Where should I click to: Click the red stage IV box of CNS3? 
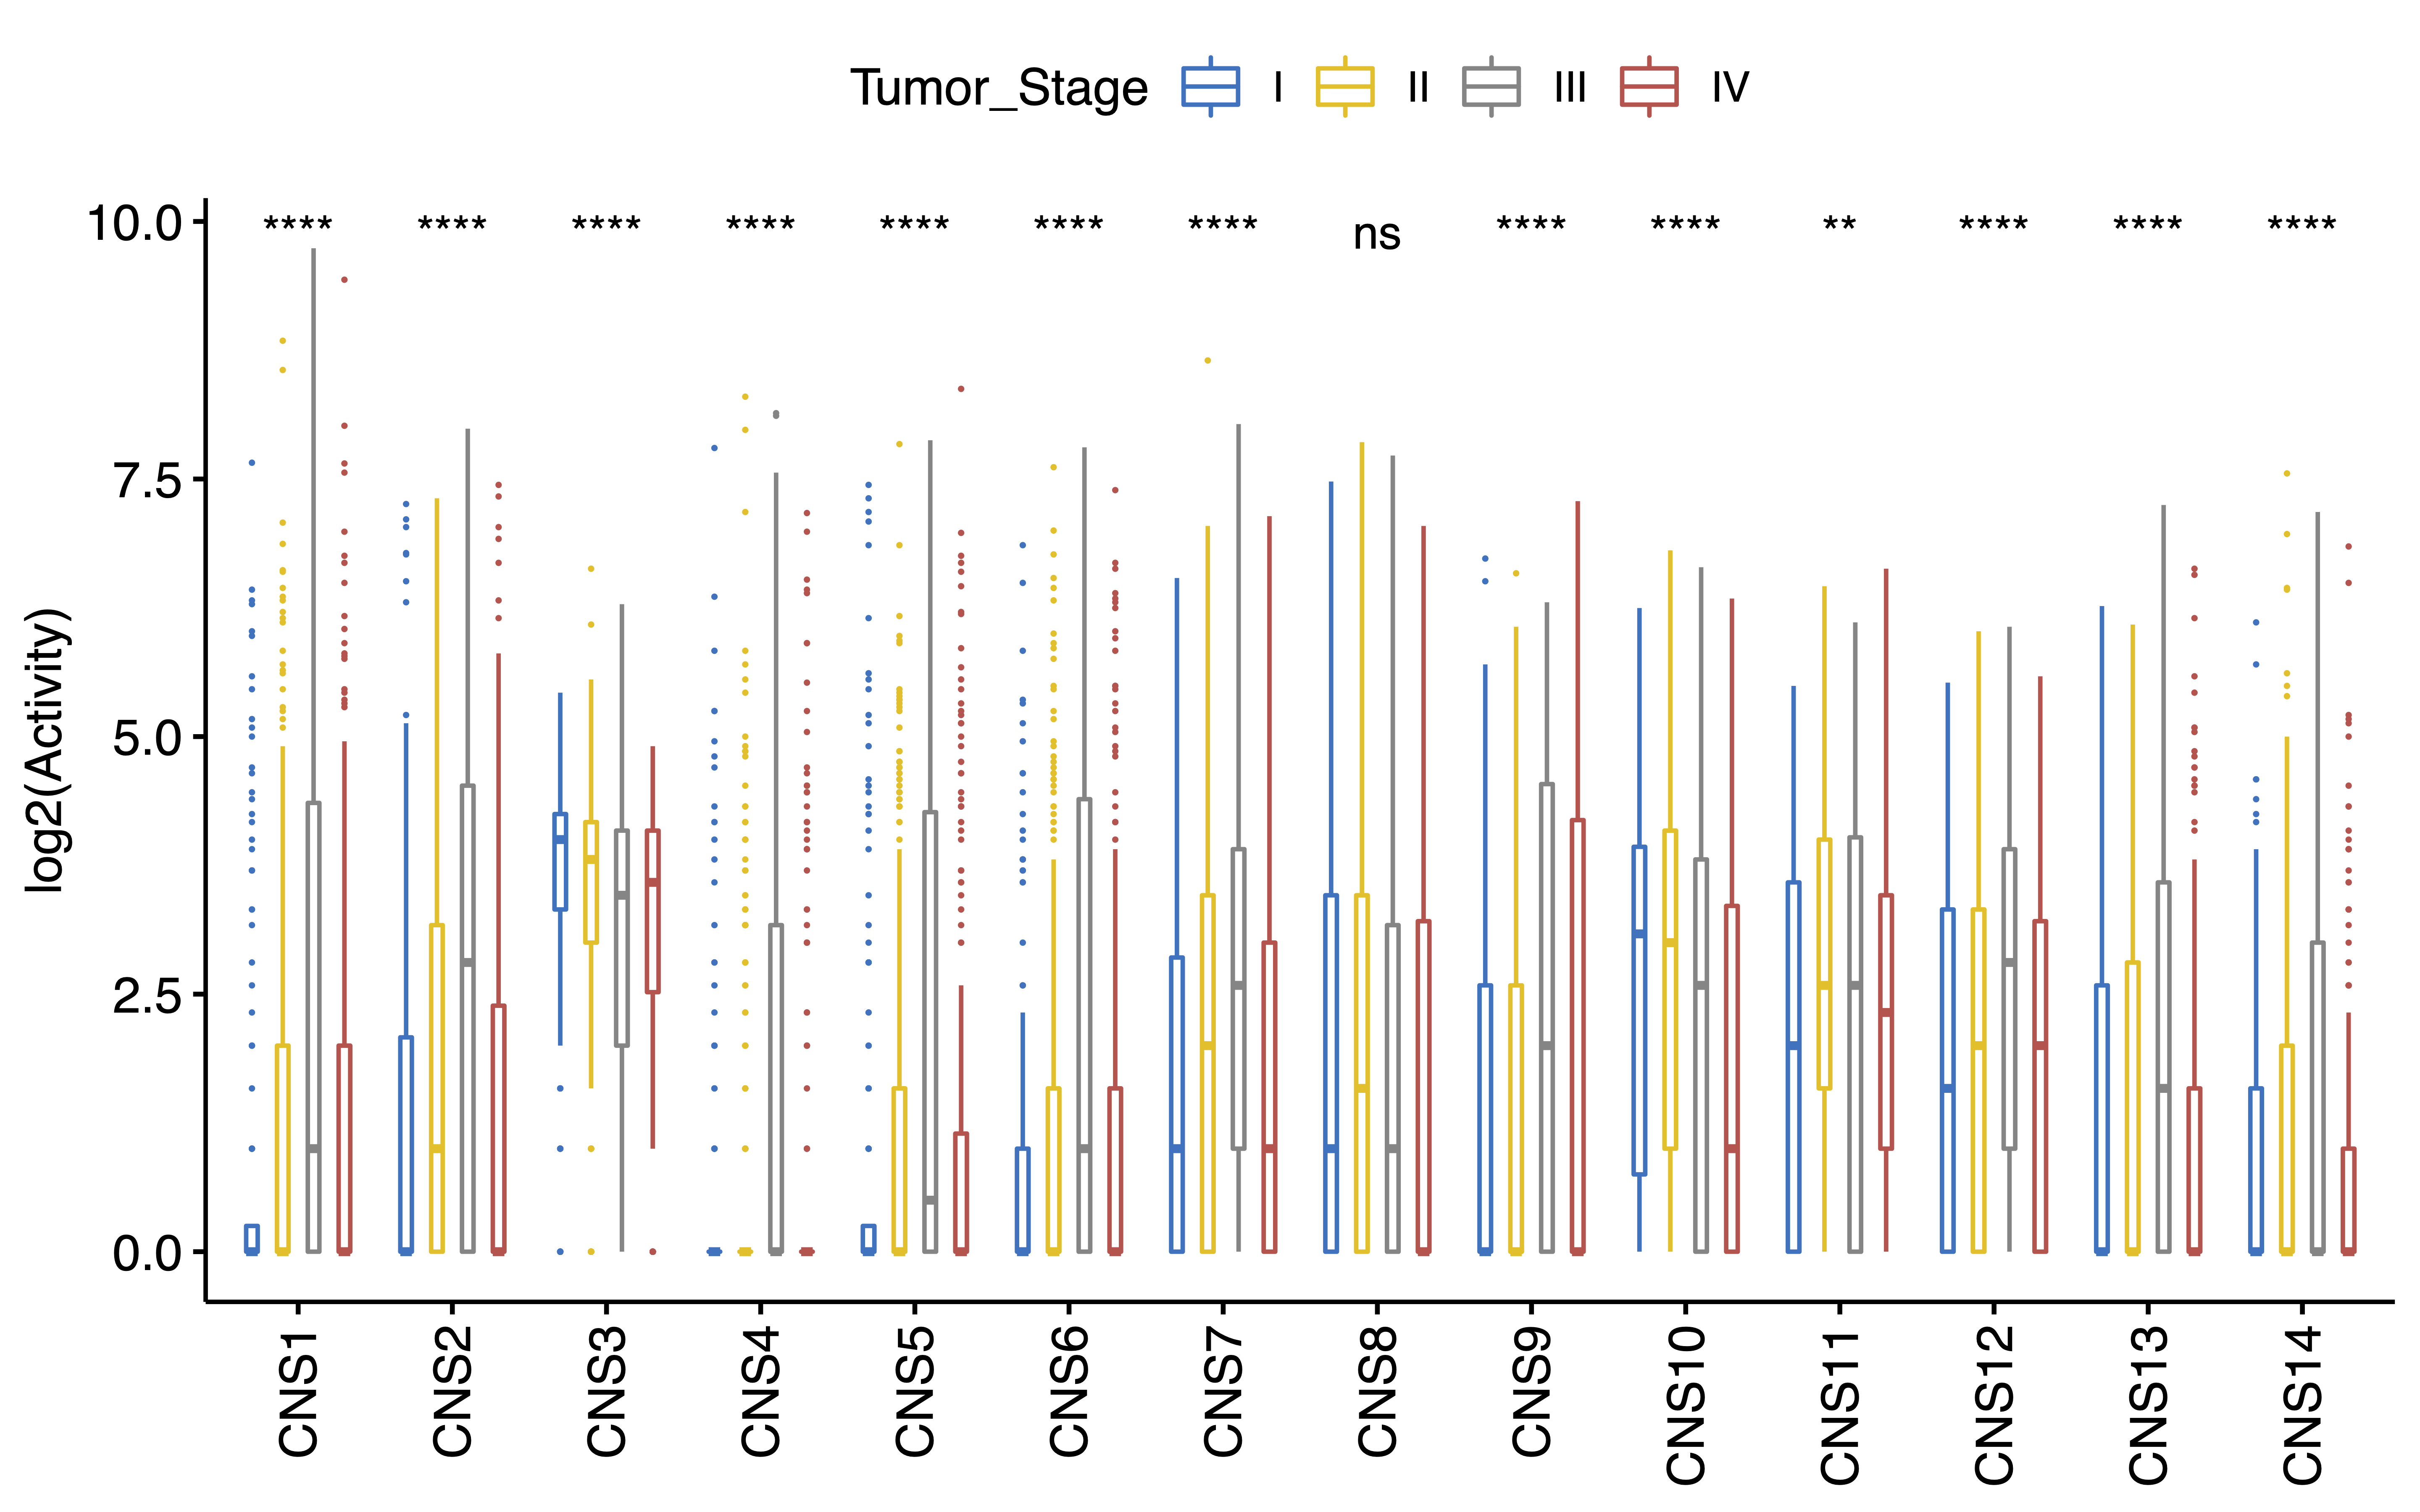coord(653,911)
